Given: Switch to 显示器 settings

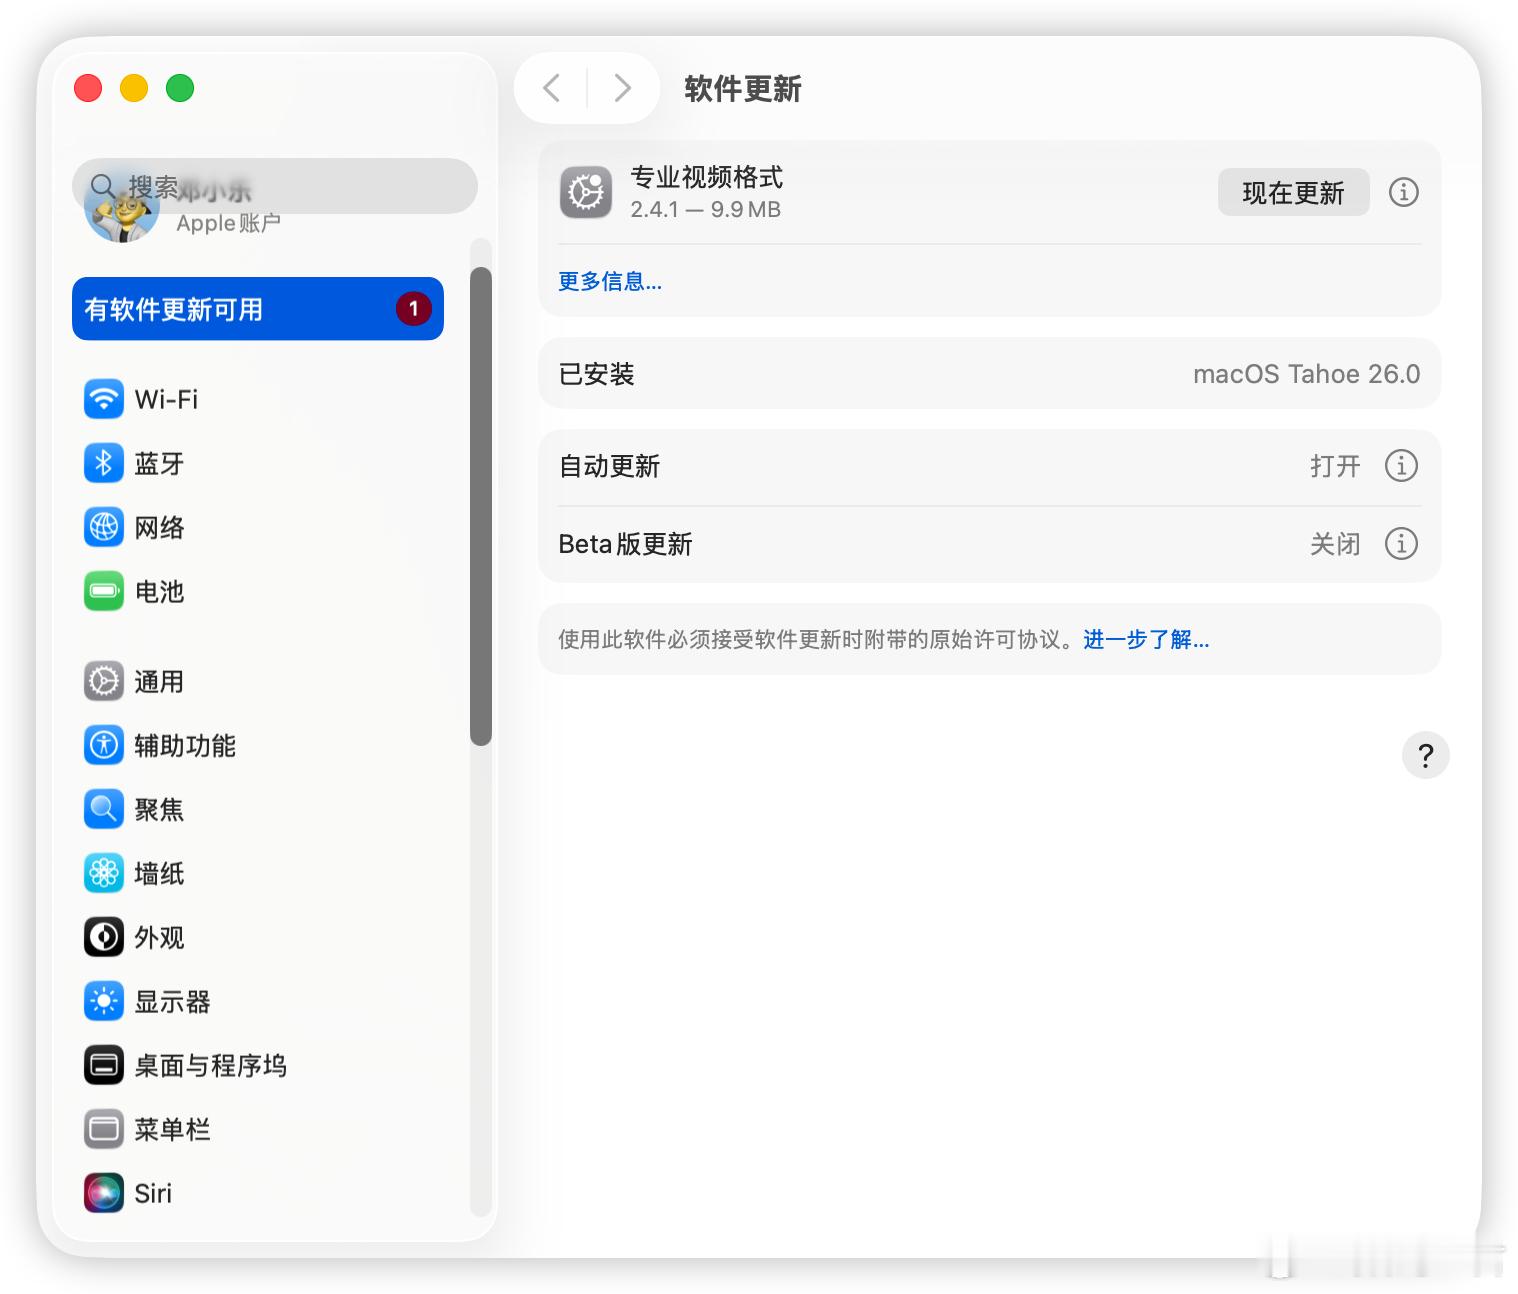Looking at the screenshot, I should 258,1001.
